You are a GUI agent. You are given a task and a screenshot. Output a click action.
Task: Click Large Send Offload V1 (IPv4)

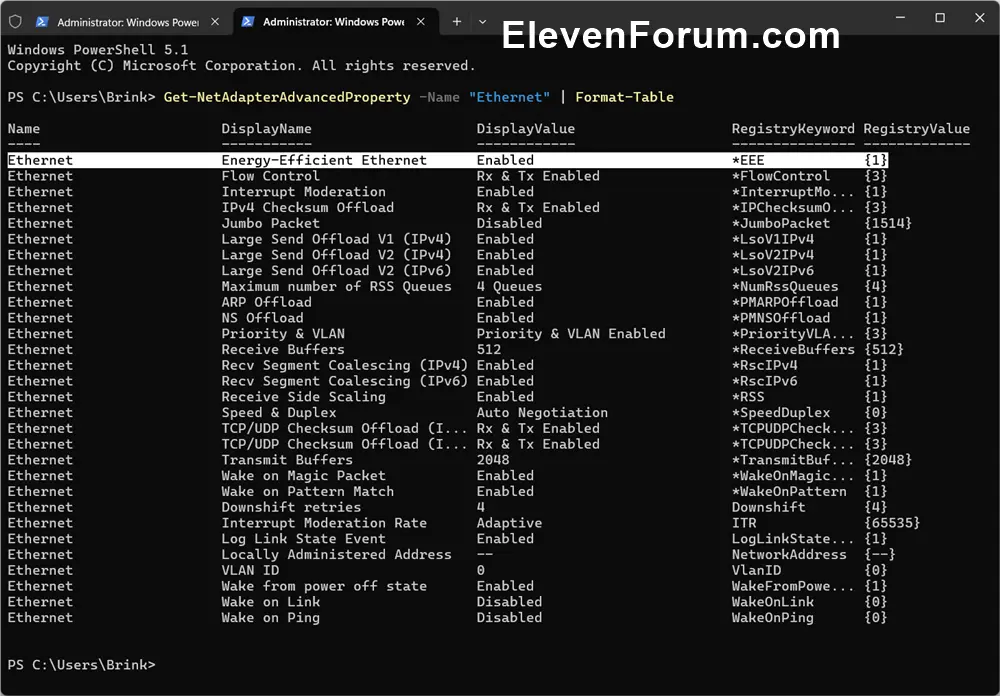click(x=336, y=239)
